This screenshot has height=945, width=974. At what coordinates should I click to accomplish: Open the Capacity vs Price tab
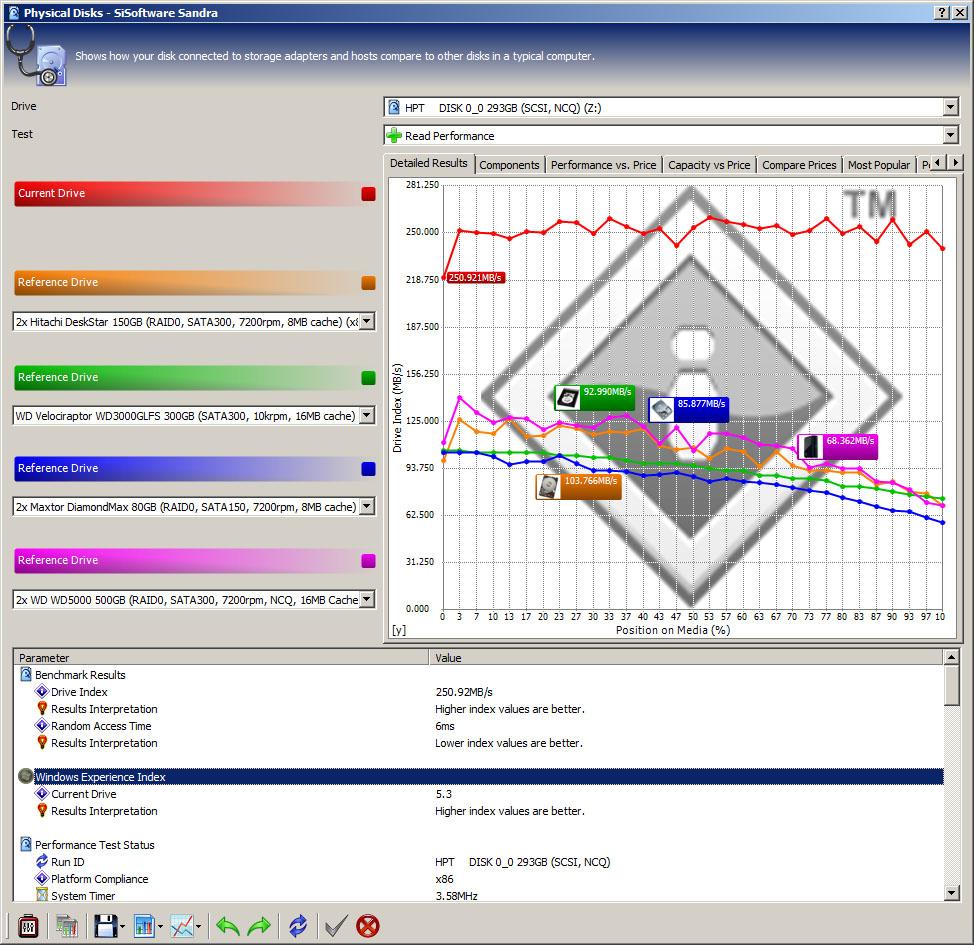coord(709,165)
